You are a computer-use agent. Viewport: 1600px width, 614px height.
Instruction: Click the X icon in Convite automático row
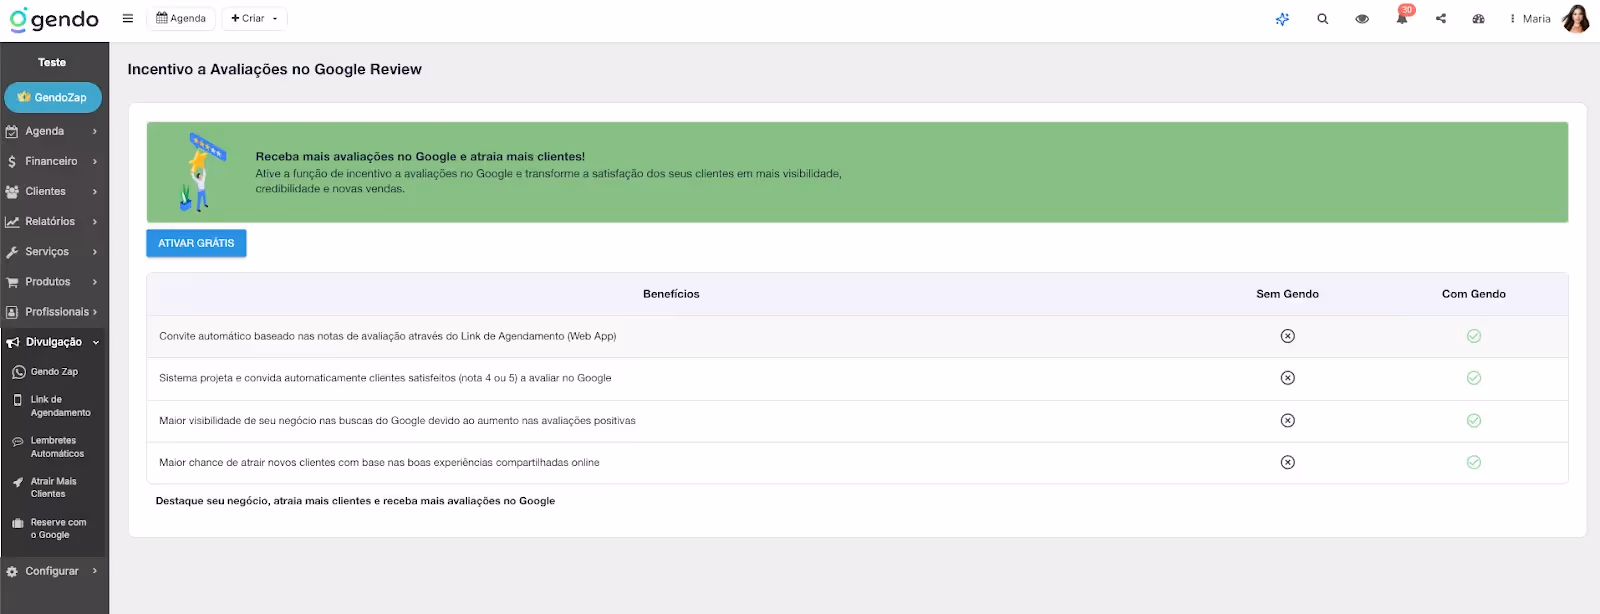click(1288, 336)
